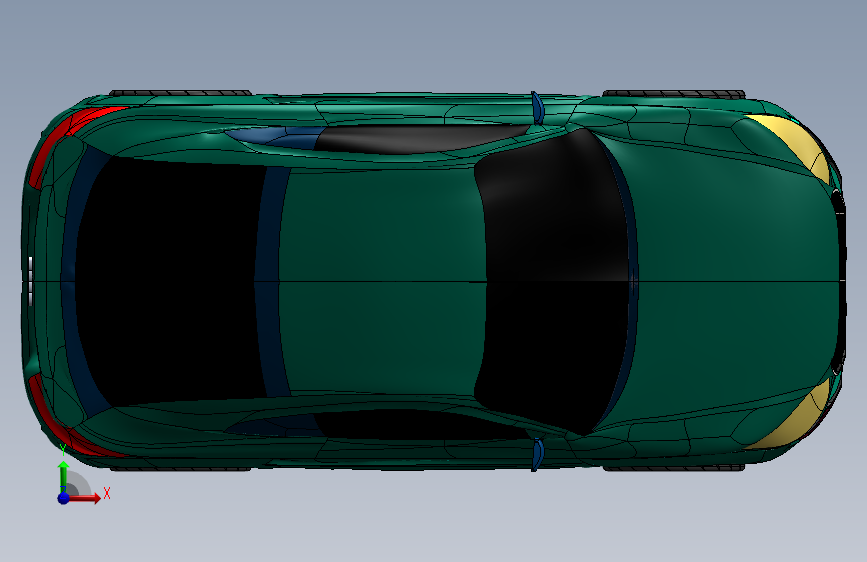
Task: Click the red X axis arrow of the triad
Action: [83, 498]
